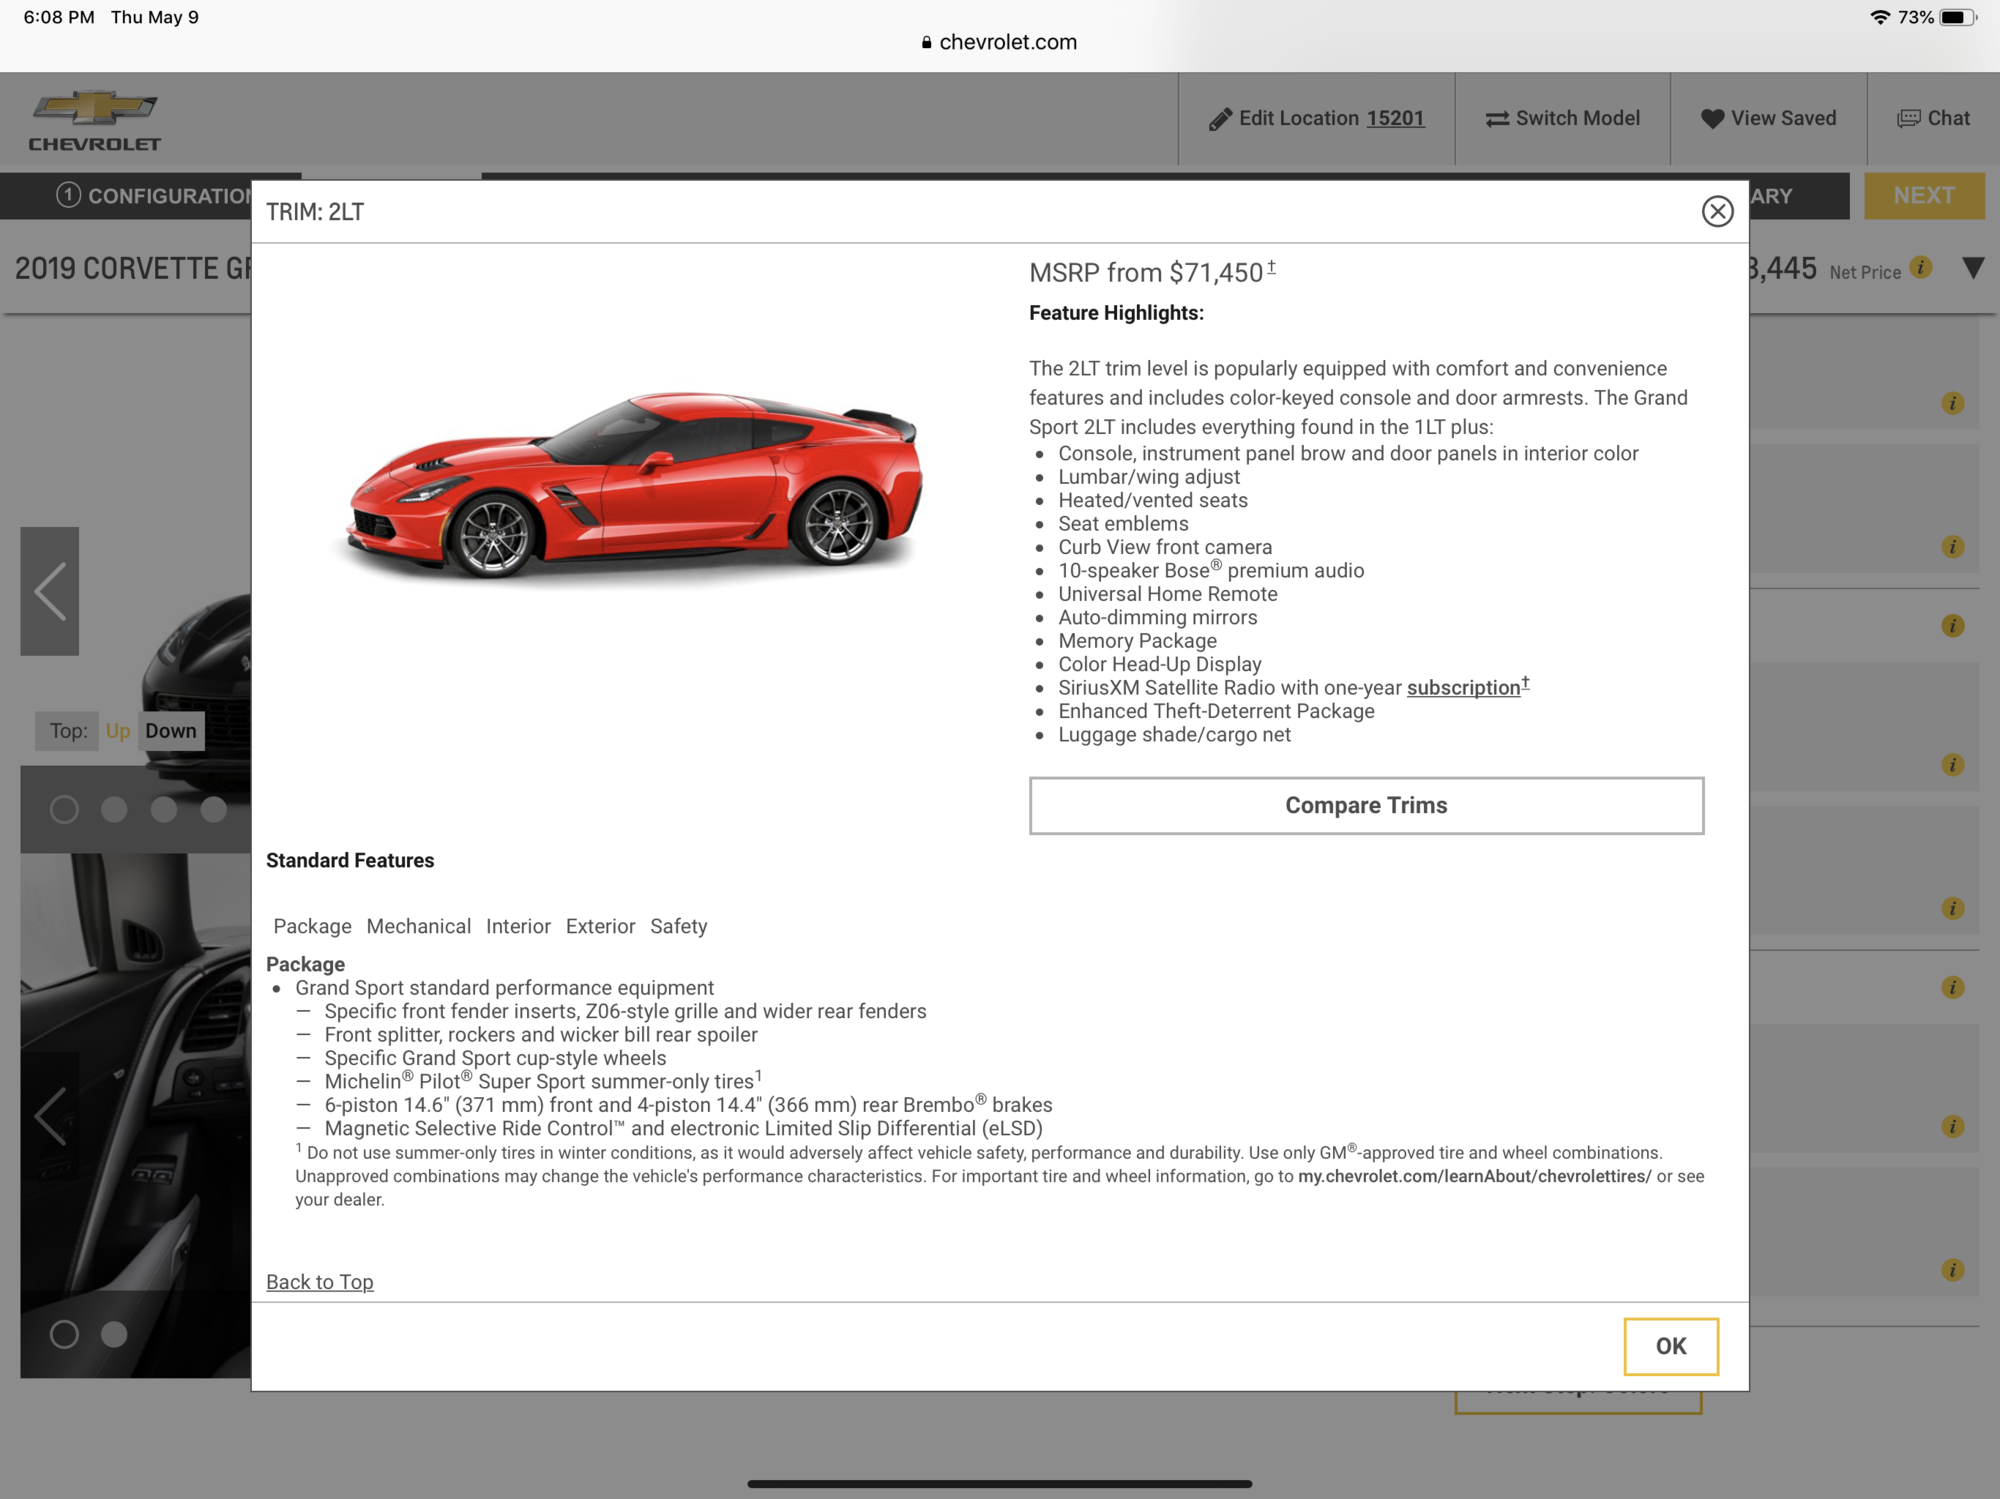Enable the Down top view option
This screenshot has width=2000, height=1499.
point(170,731)
